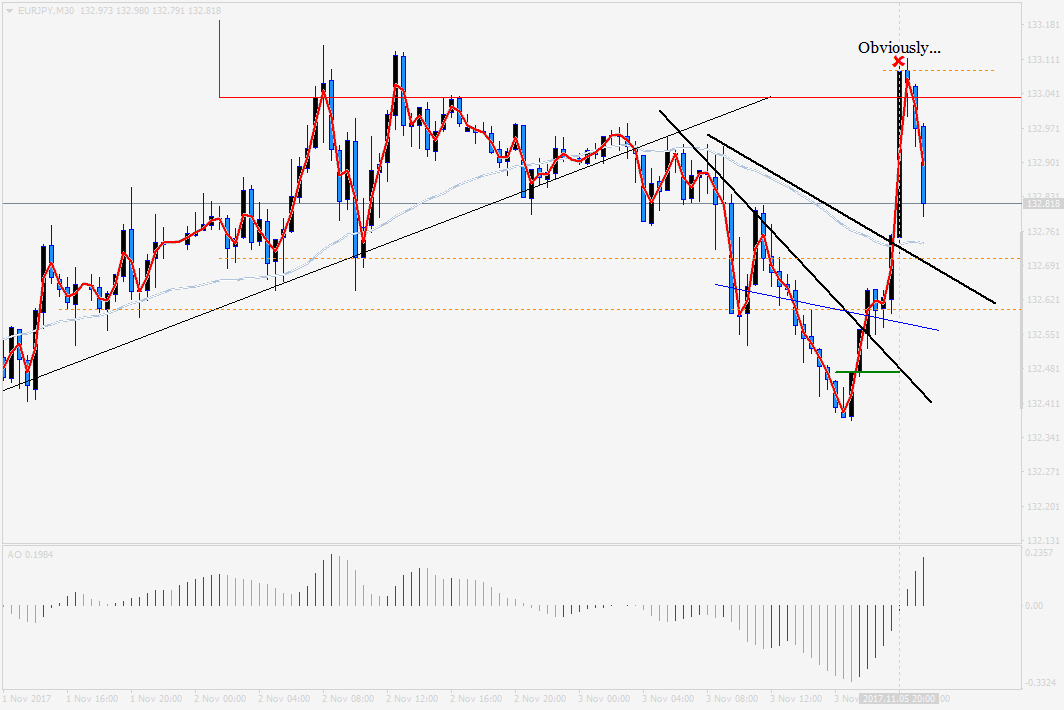Click the last blue candle on the chart
Screen dimensions: 1064x710
[924, 164]
